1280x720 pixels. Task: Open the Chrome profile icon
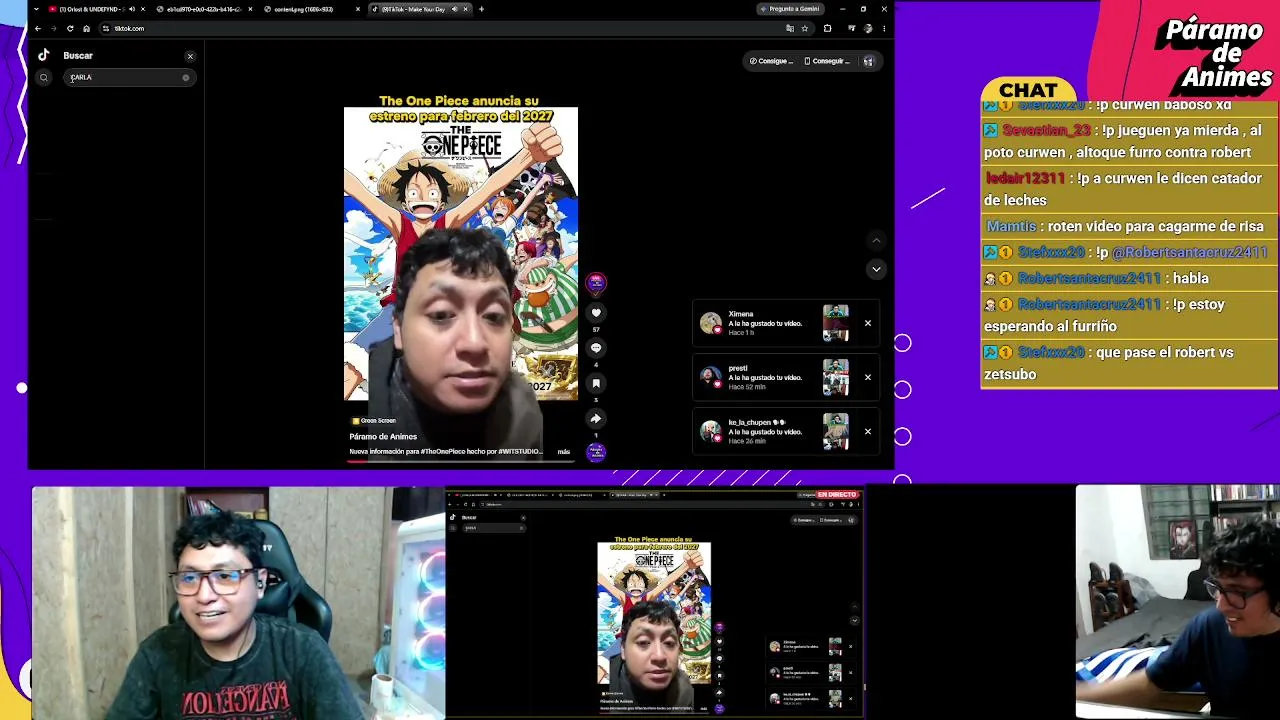[x=867, y=28]
